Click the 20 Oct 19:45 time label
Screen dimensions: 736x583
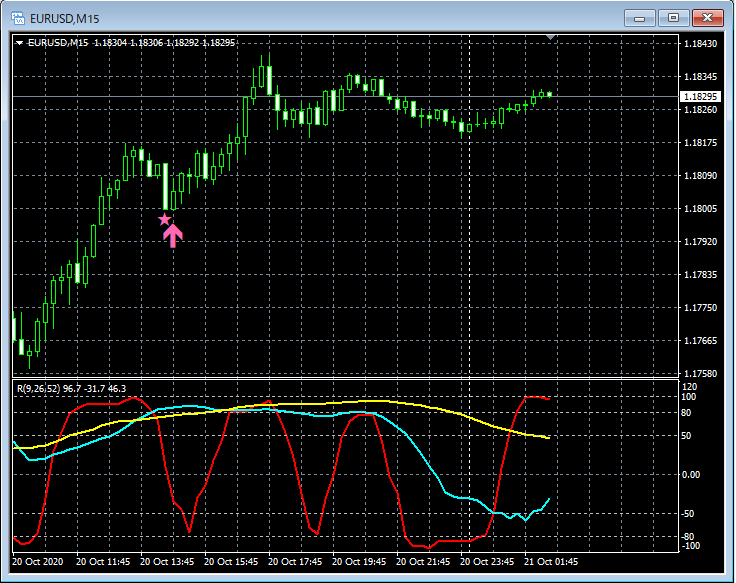[359, 562]
